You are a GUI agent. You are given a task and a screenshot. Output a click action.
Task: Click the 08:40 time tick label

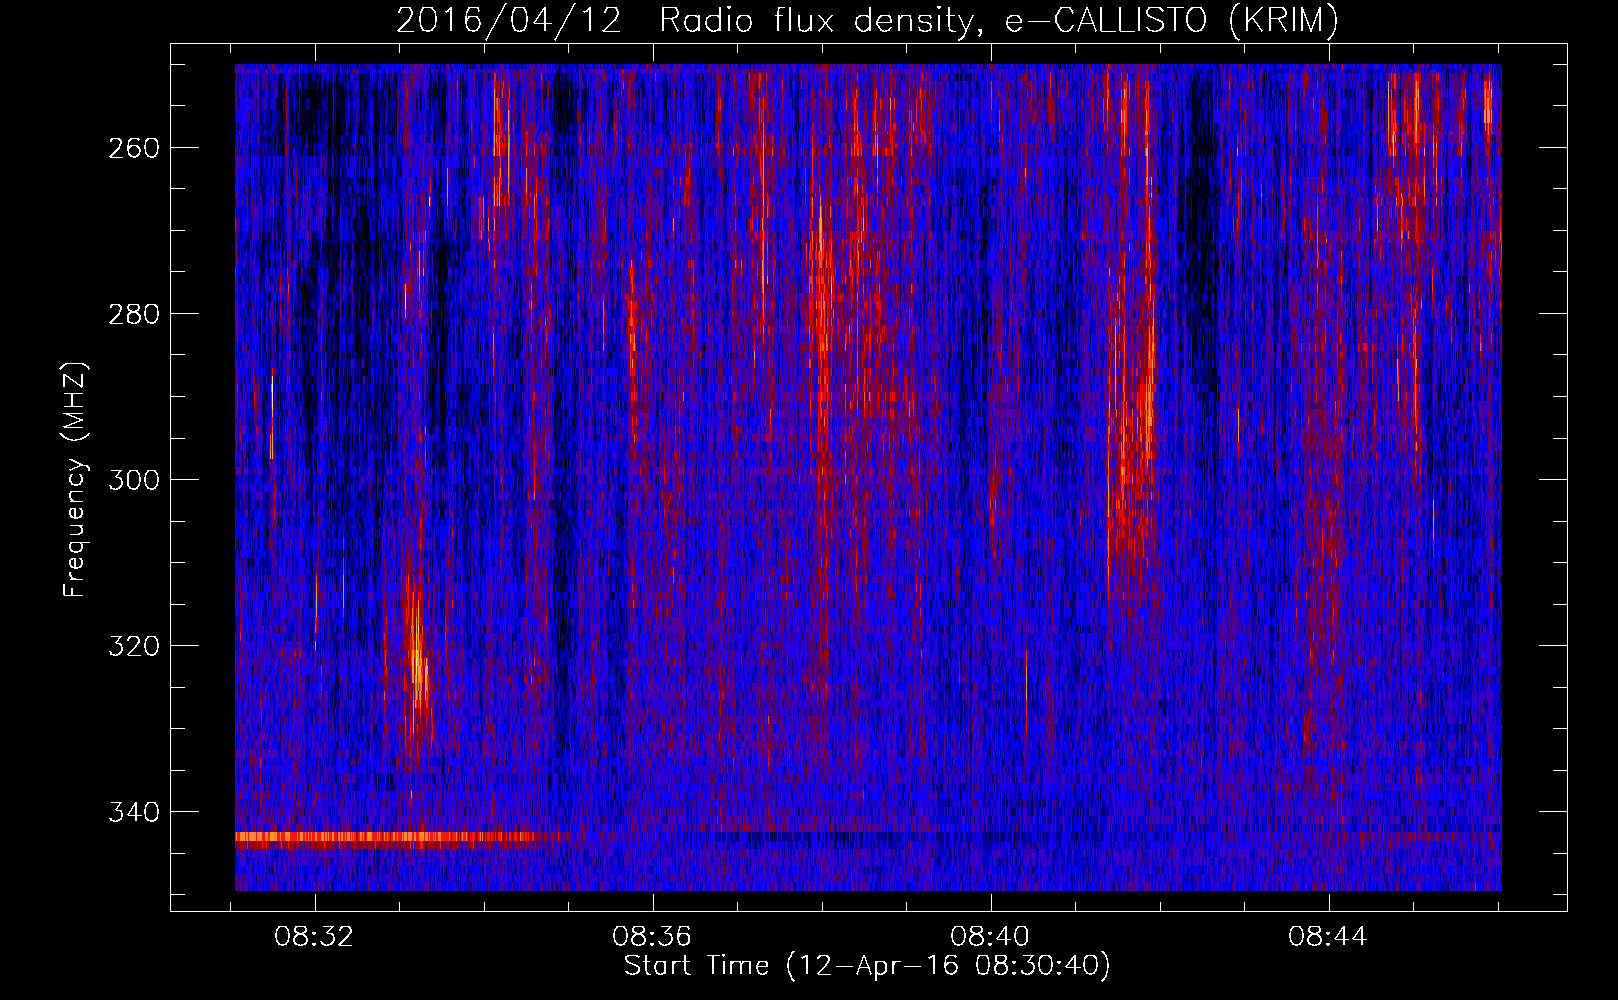[990, 937]
